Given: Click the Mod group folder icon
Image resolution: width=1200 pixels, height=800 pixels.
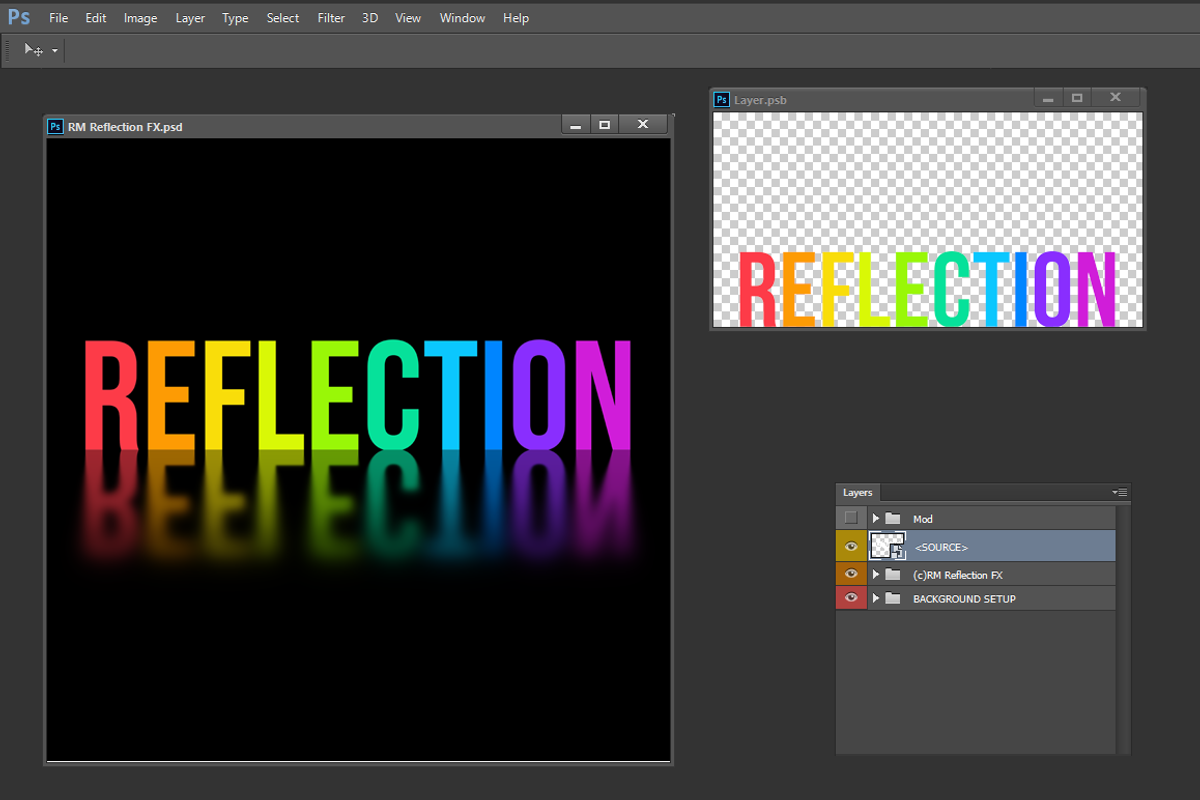Looking at the screenshot, I should click(x=893, y=518).
